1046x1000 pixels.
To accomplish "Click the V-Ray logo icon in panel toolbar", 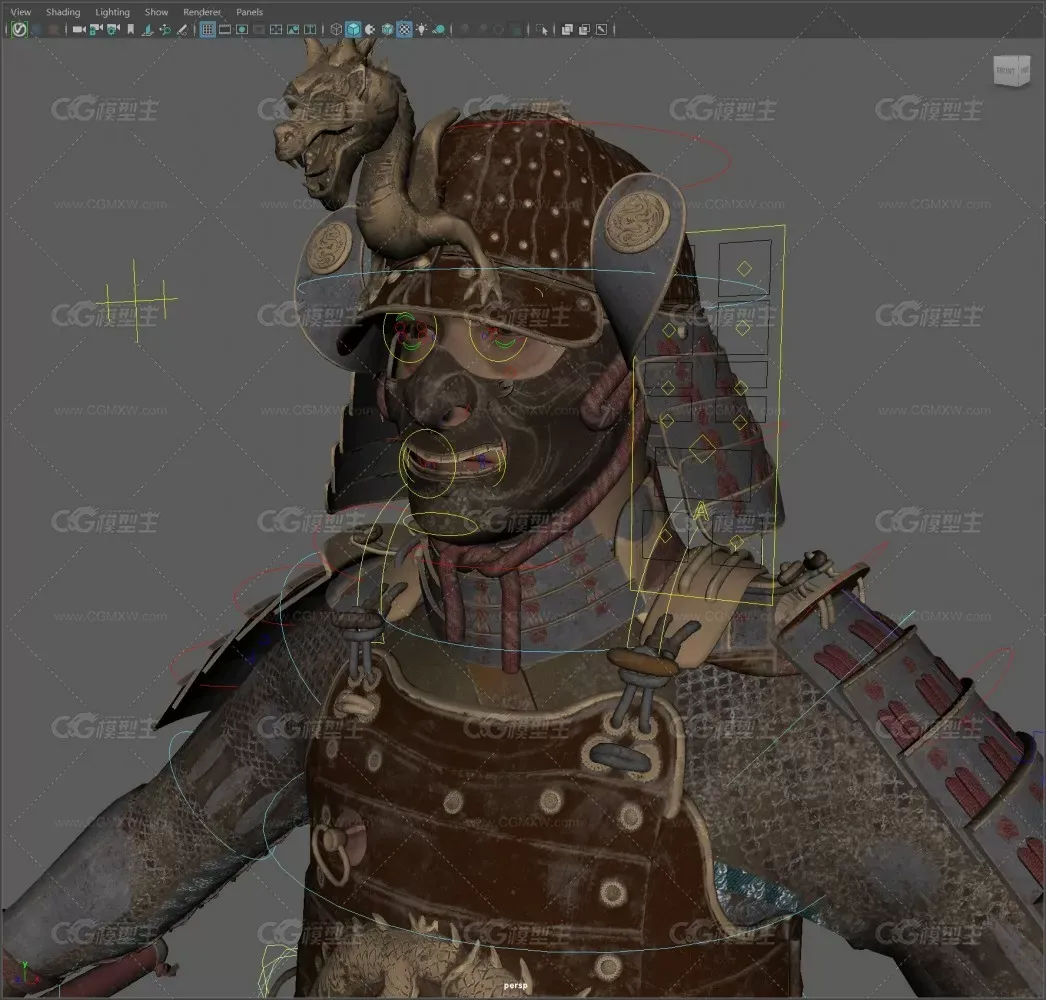I will point(19,29).
